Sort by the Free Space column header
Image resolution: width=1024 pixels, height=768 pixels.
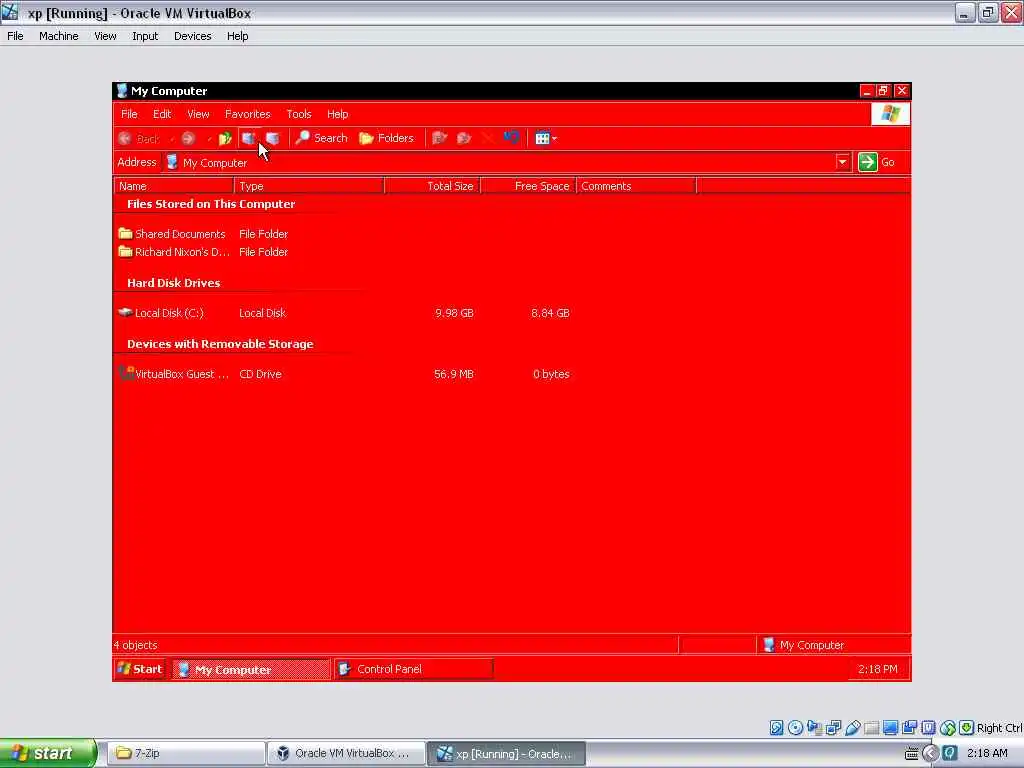coord(529,186)
